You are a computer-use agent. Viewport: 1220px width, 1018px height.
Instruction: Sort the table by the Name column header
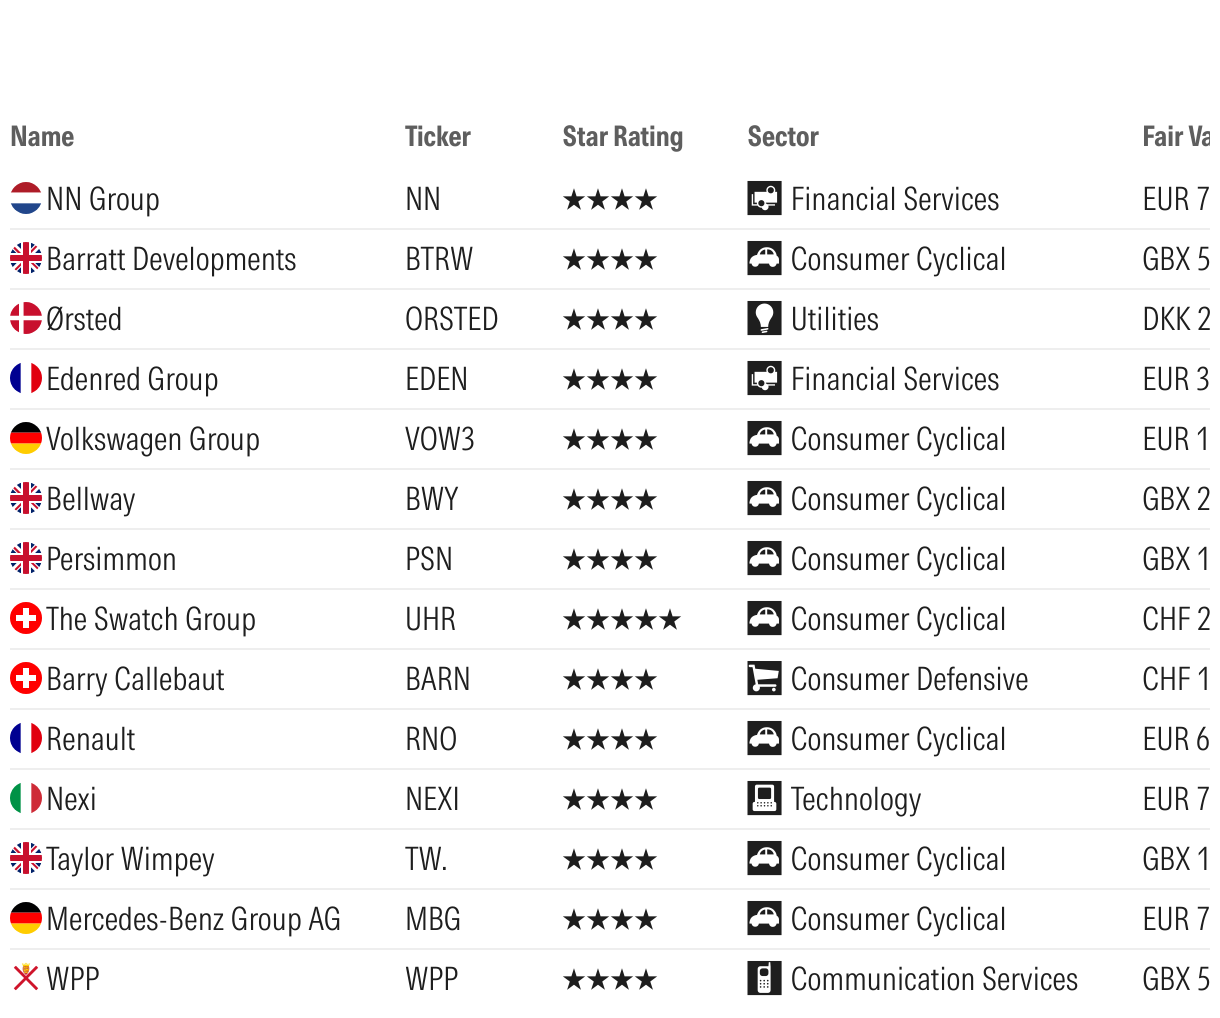pos(42,137)
